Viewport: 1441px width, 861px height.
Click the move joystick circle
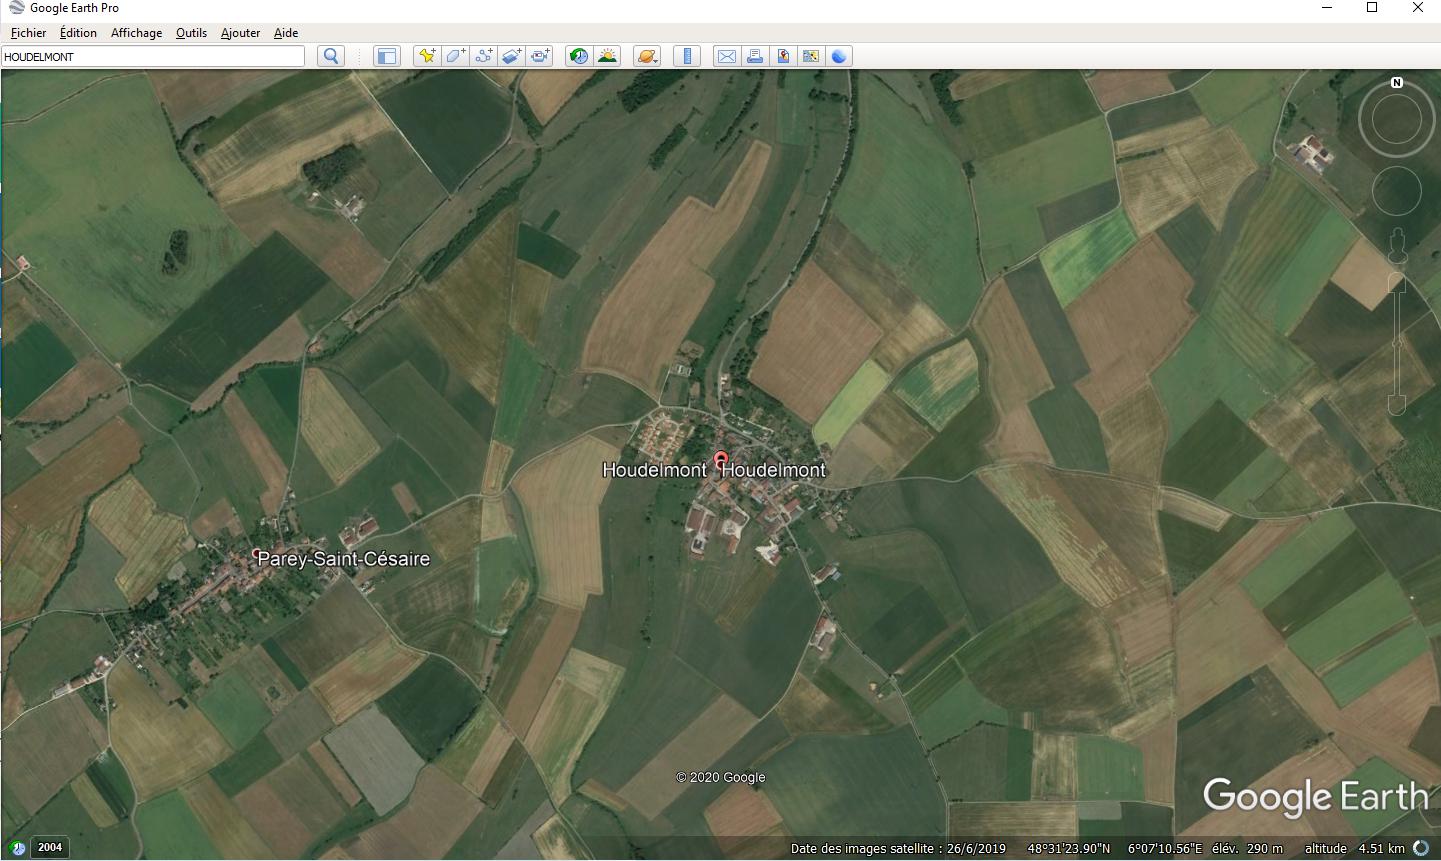pos(1397,191)
